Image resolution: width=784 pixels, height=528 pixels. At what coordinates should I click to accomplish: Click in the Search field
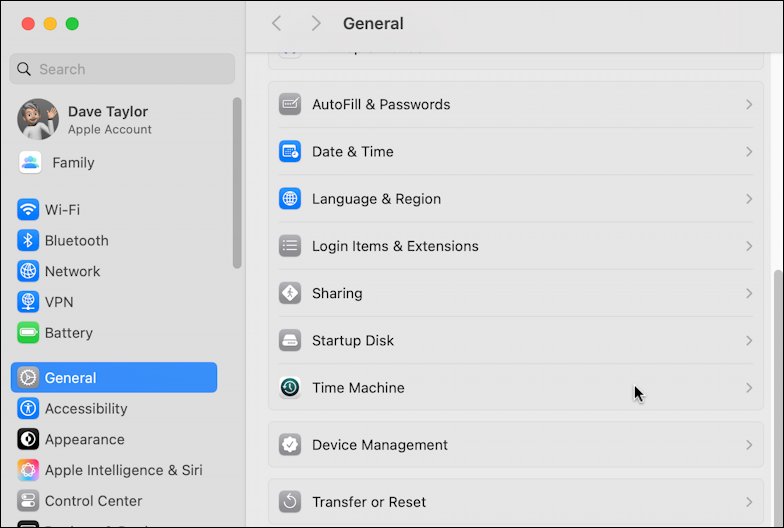point(122,69)
